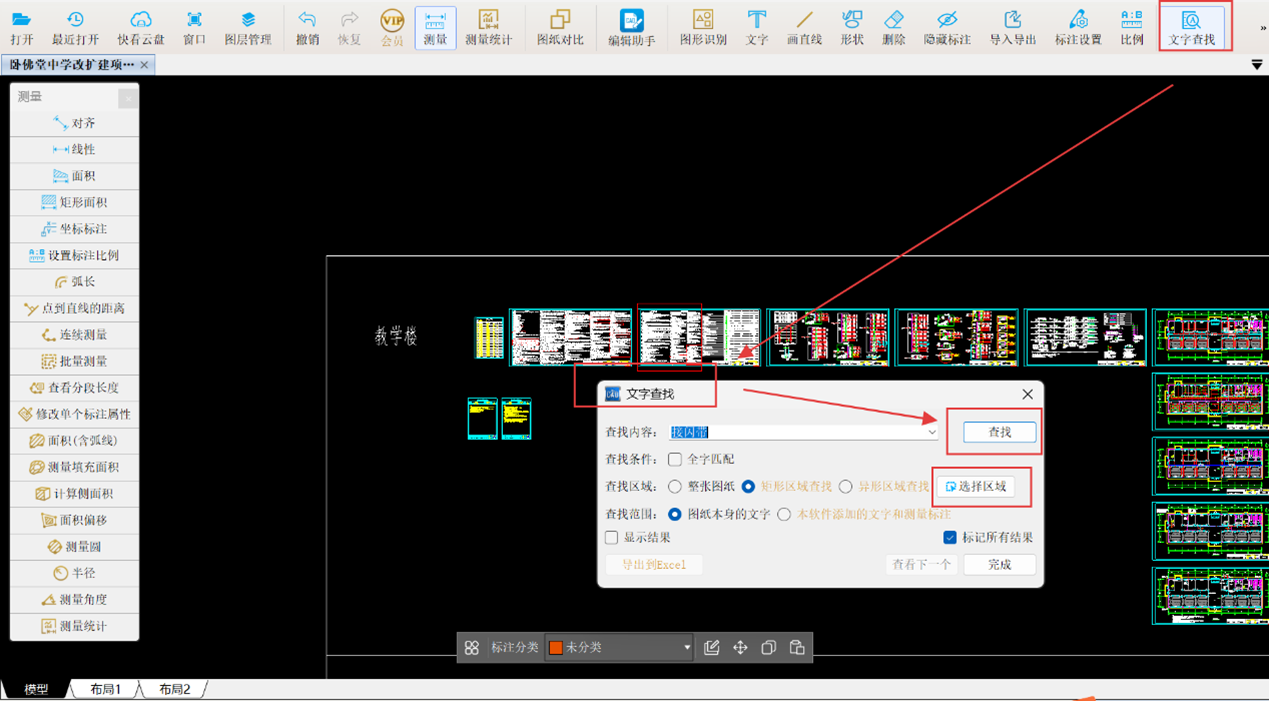Click the 选择区域 button
The image size is (1269, 701).
975,487
